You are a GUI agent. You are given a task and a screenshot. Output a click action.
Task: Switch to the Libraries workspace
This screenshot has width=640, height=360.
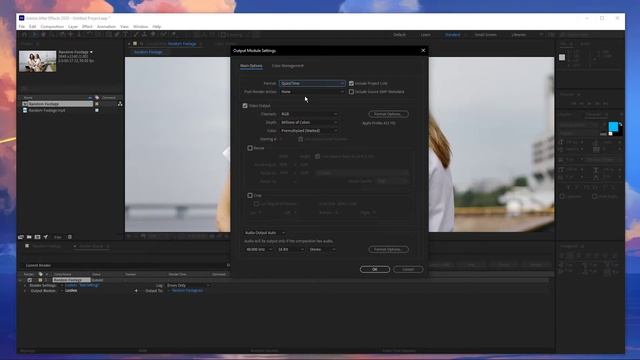[519, 35]
